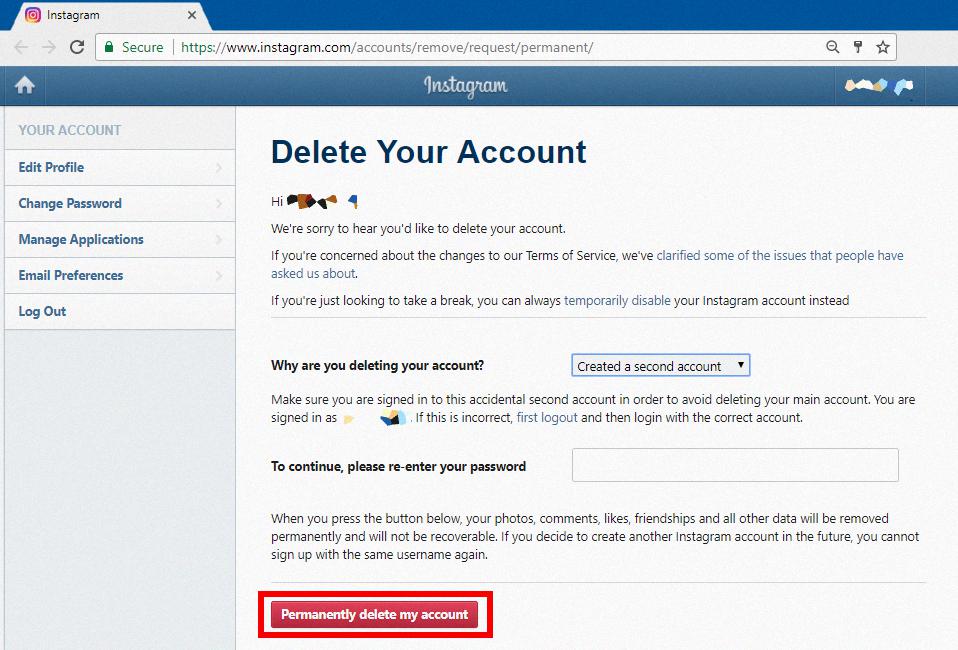Click the green Secure padlock icon

(109, 47)
